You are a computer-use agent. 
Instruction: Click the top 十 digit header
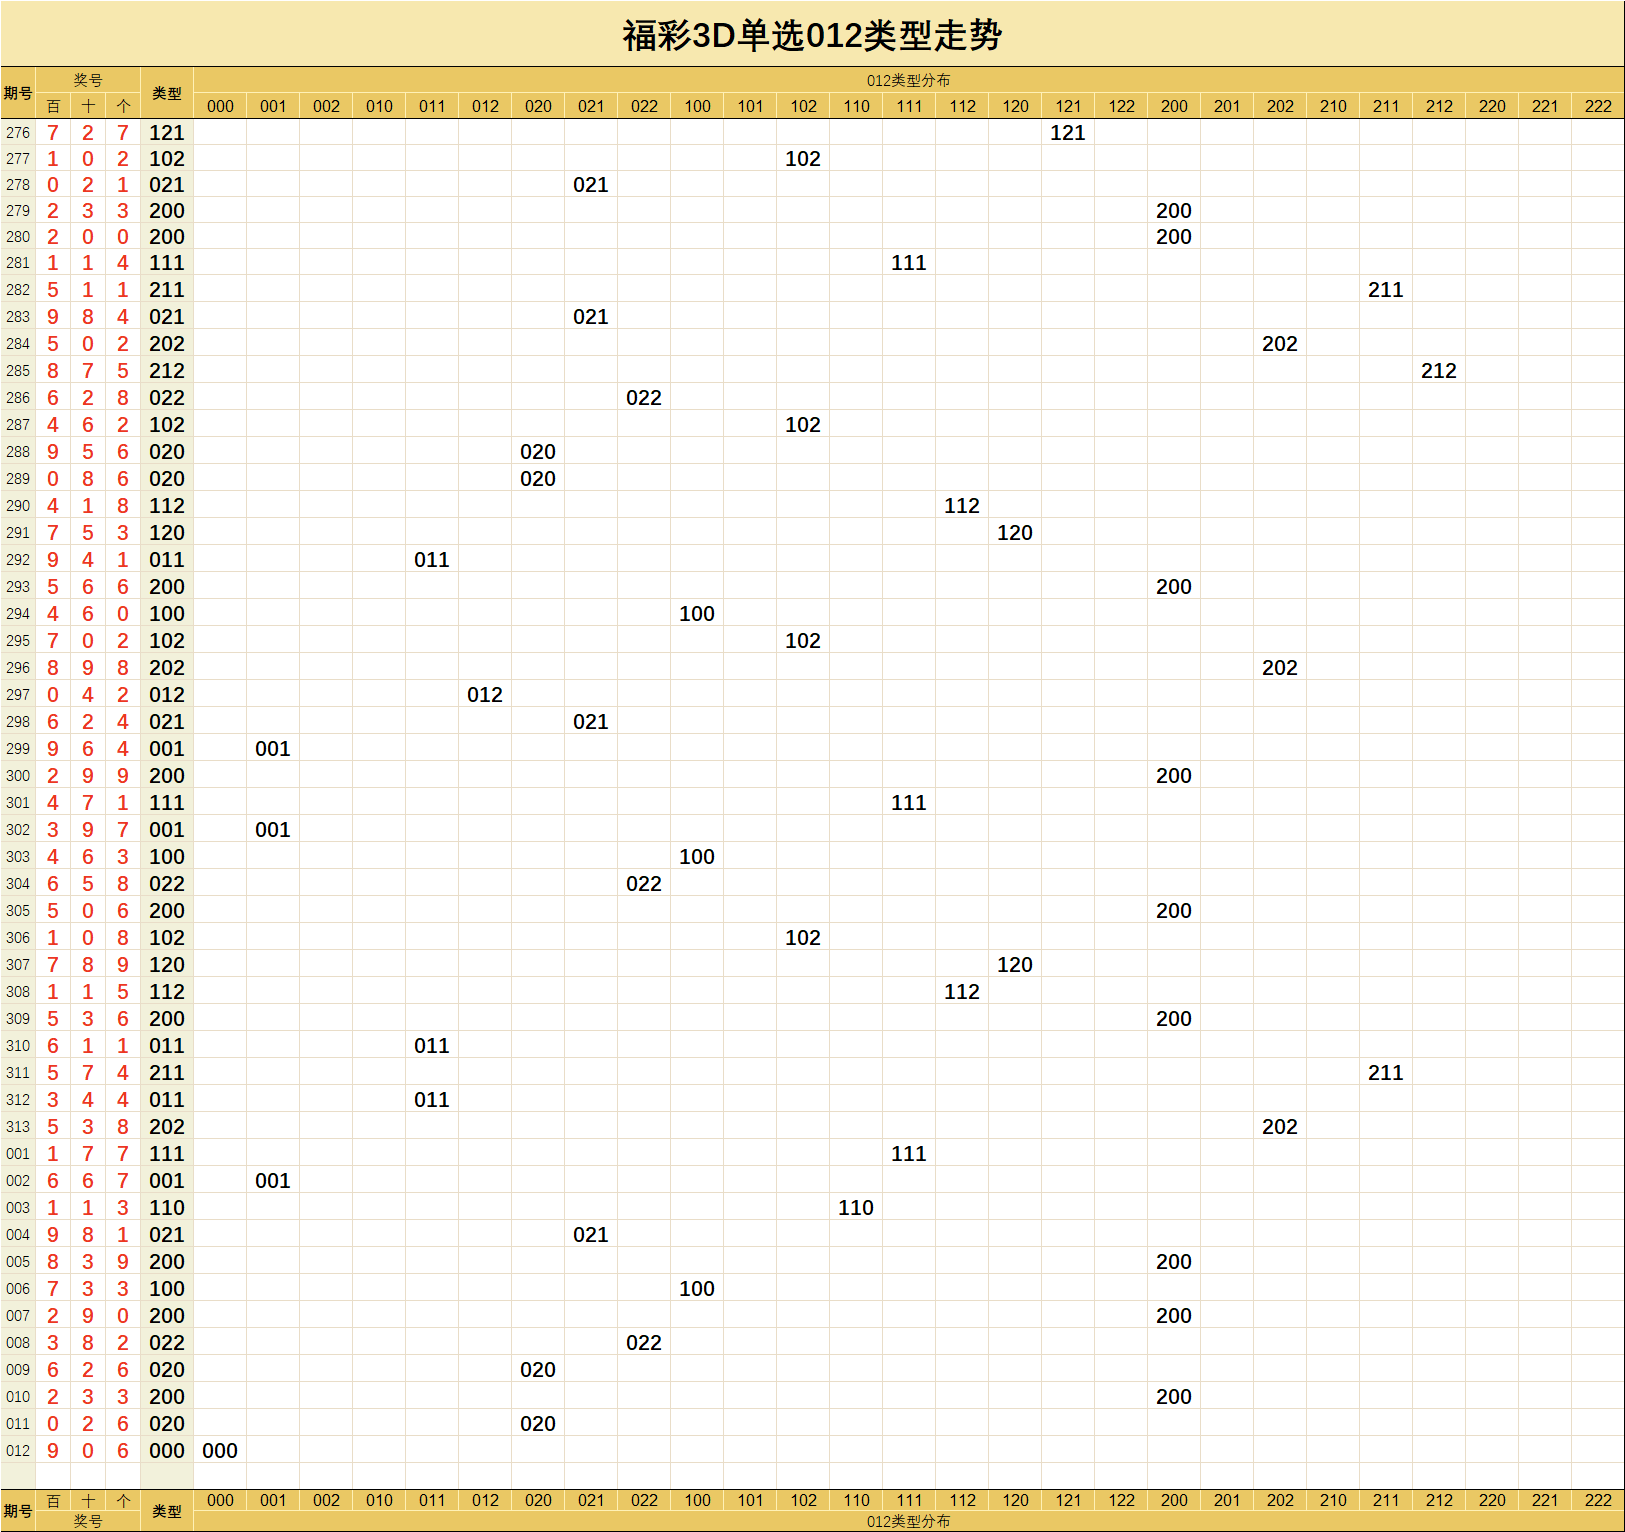pos(88,106)
